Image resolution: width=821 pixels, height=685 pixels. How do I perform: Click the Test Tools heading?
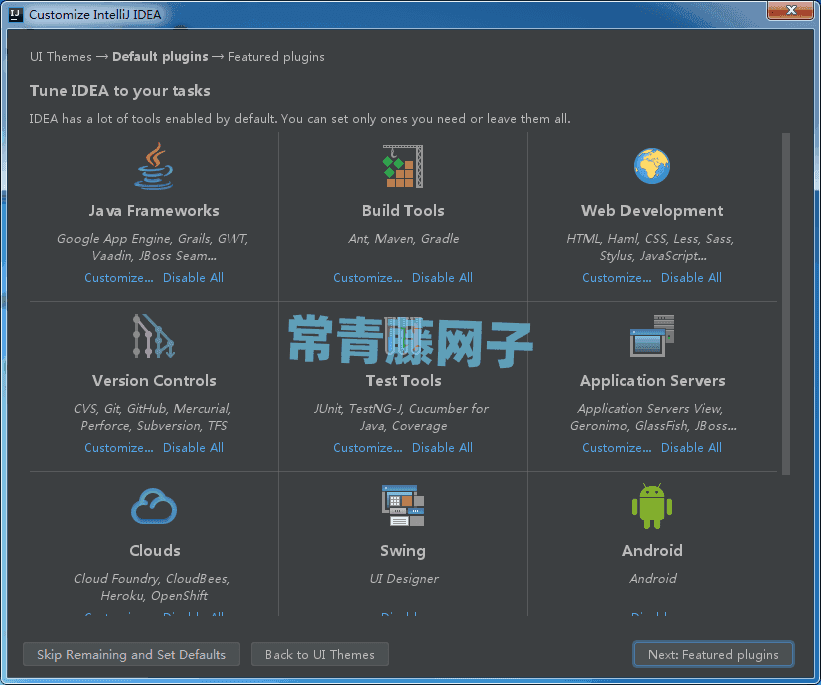(403, 381)
